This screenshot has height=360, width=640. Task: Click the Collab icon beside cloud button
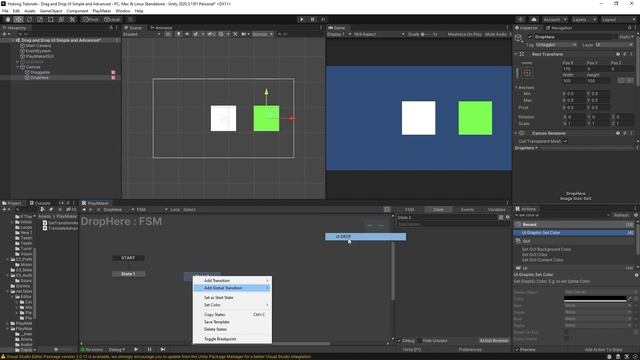click(x=521, y=20)
